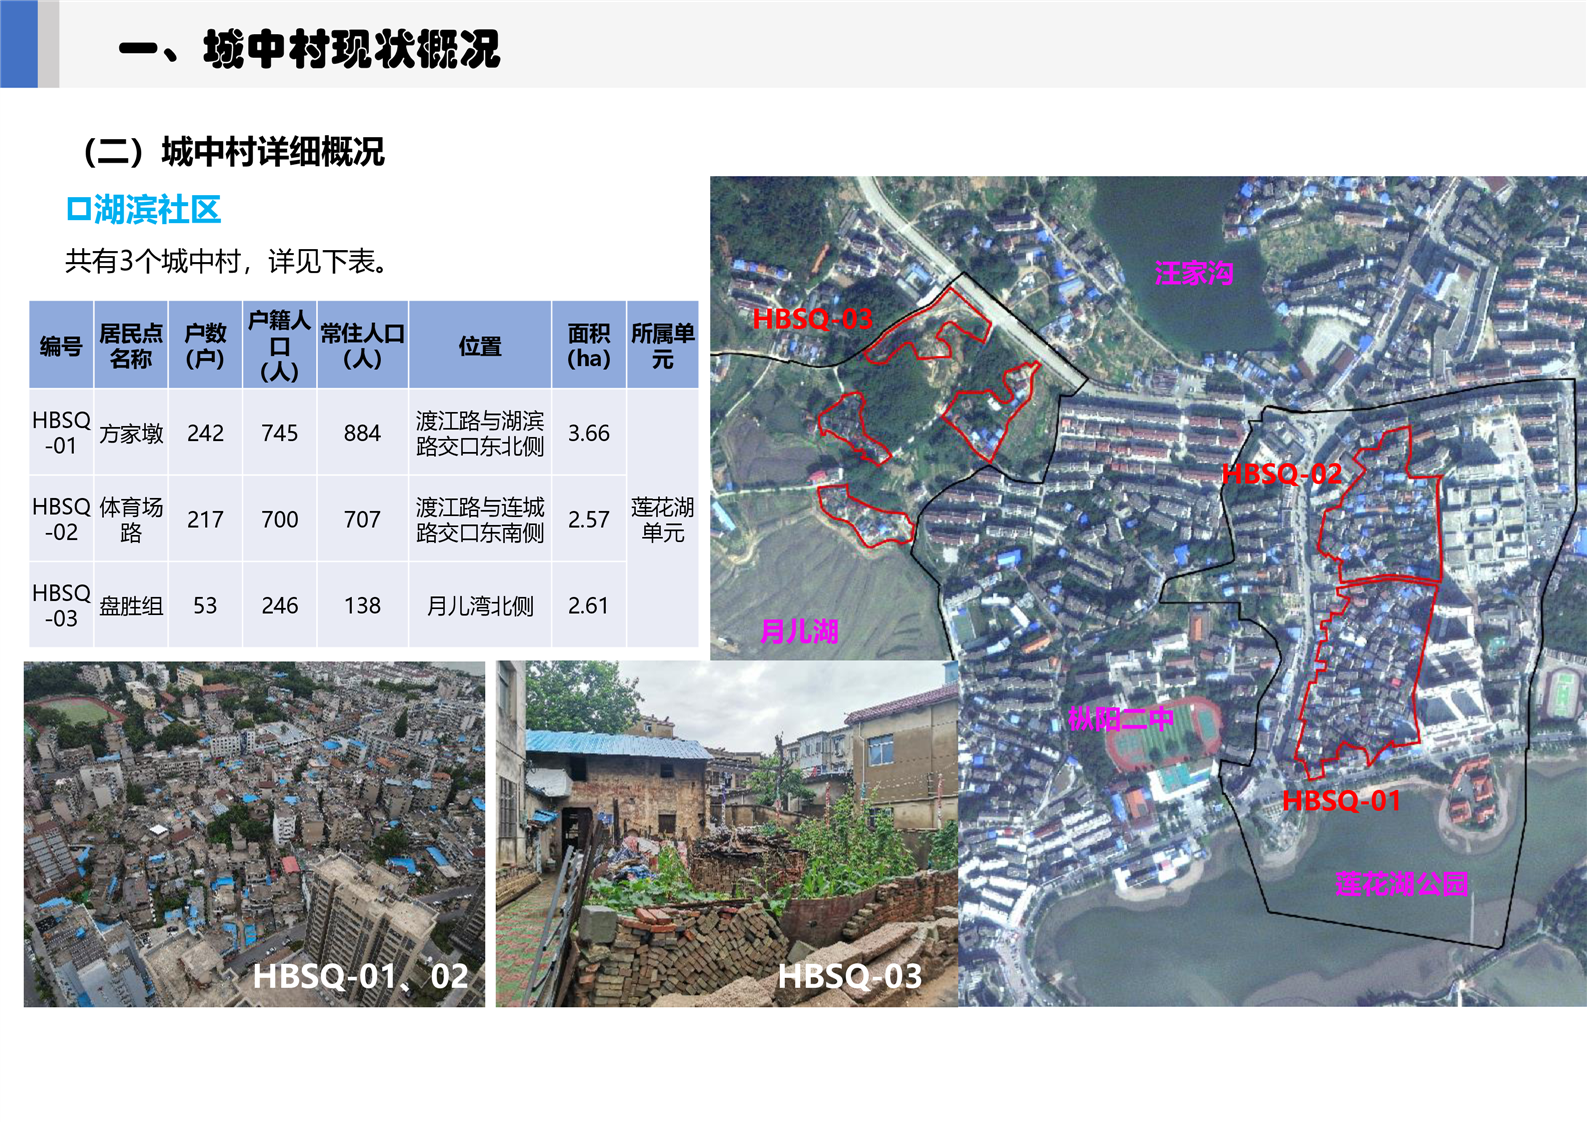This screenshot has width=1587, height=1122.
Task: Select table cell HBSQ-02
Action: click(x=61, y=518)
